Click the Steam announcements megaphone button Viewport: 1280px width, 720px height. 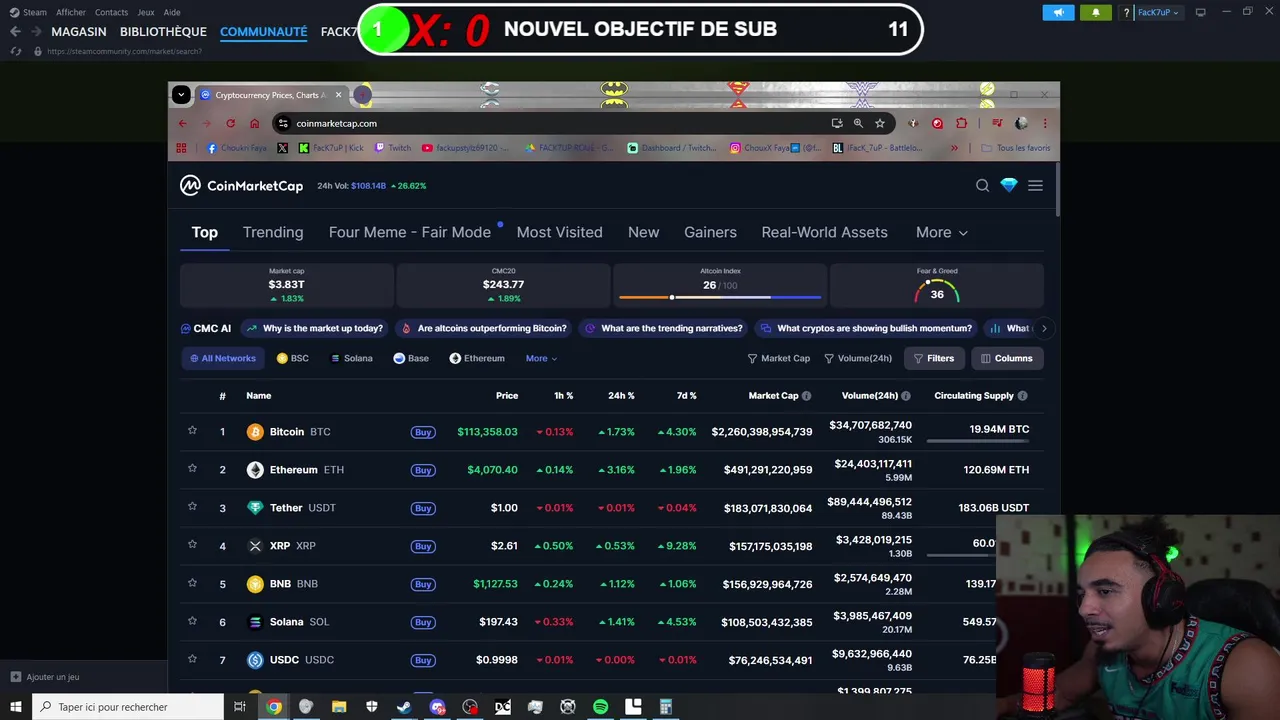[1058, 12]
